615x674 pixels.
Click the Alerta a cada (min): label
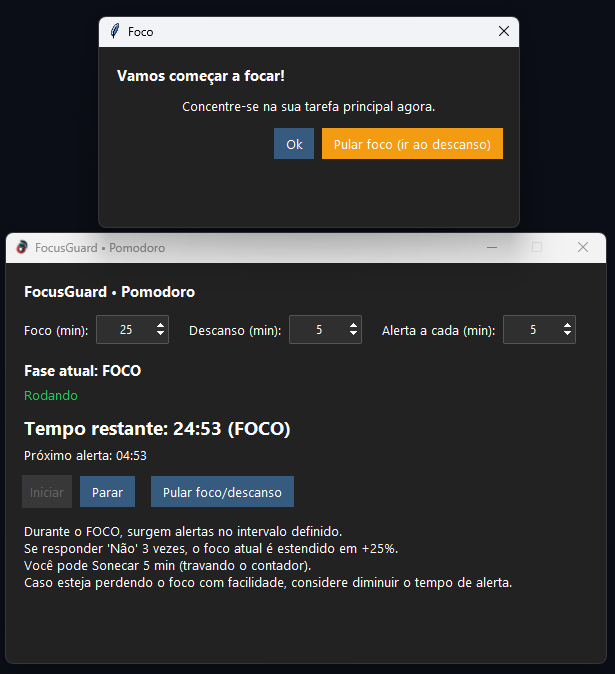point(438,331)
